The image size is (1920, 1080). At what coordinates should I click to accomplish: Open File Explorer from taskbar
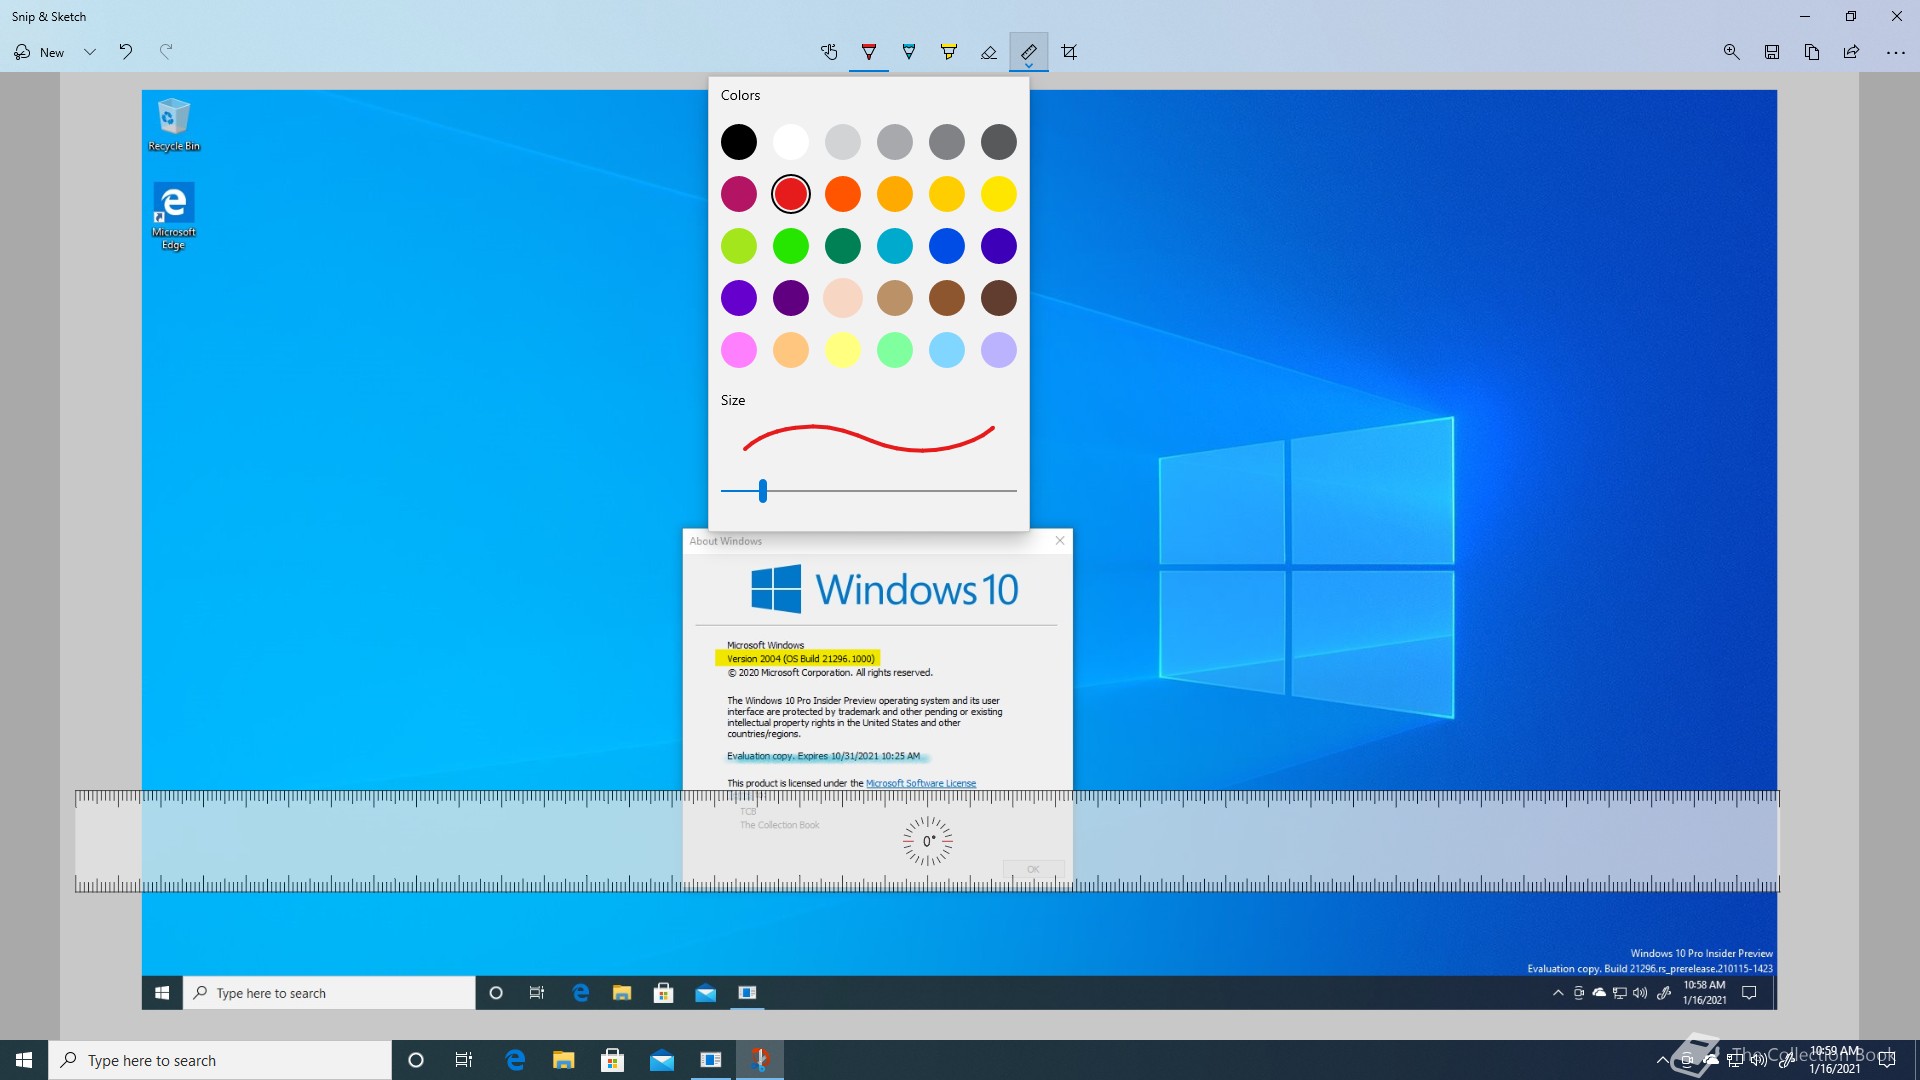[564, 1060]
